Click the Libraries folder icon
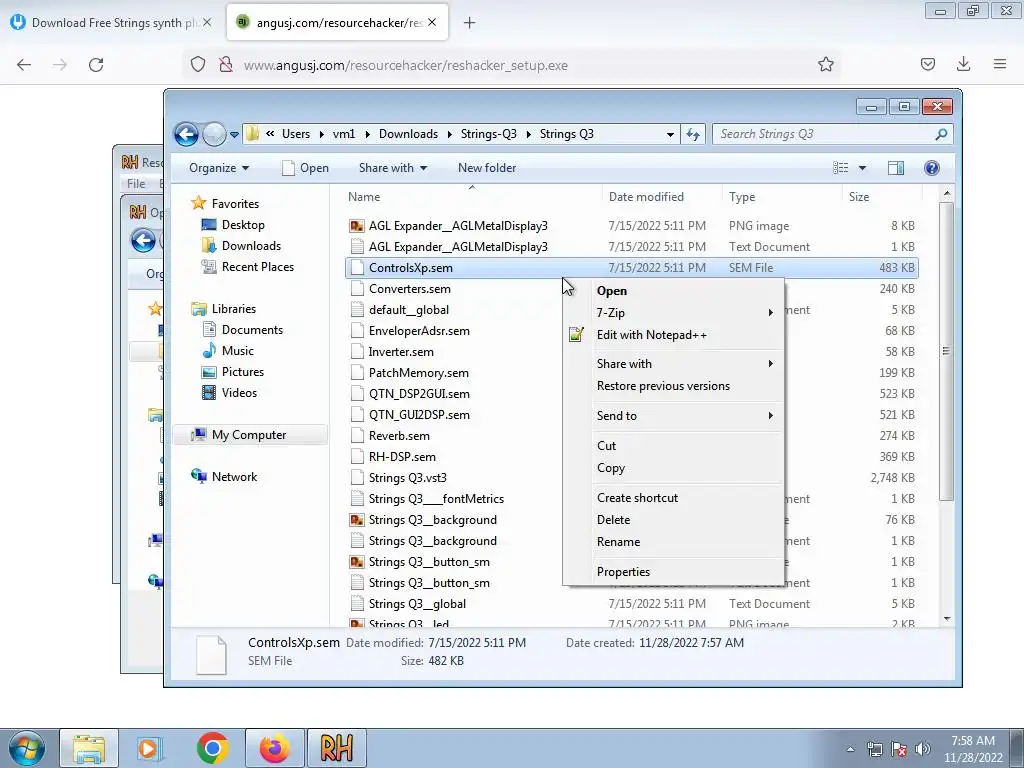The width and height of the screenshot is (1024, 768). [x=199, y=309]
